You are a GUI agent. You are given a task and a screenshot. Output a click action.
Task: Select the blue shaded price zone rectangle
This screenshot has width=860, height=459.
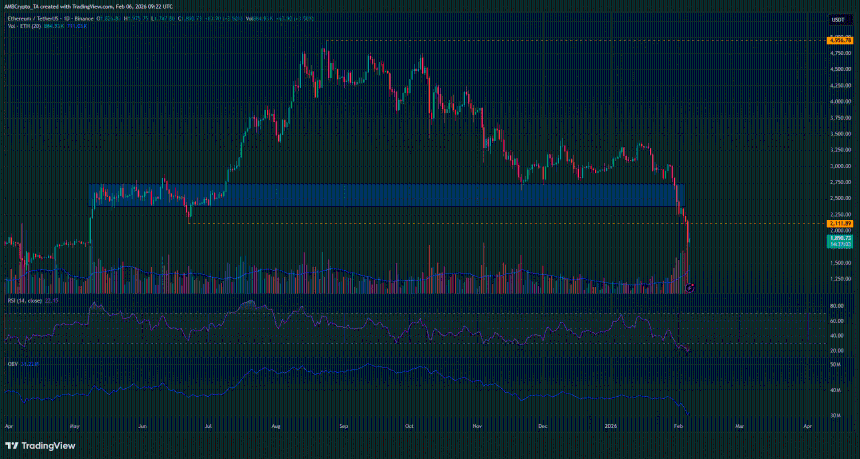click(387, 195)
